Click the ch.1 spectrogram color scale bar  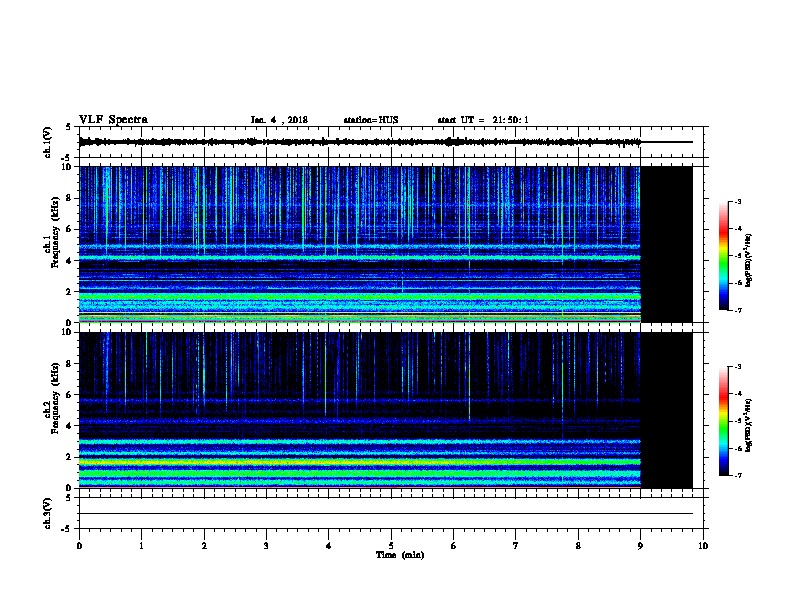(723, 256)
